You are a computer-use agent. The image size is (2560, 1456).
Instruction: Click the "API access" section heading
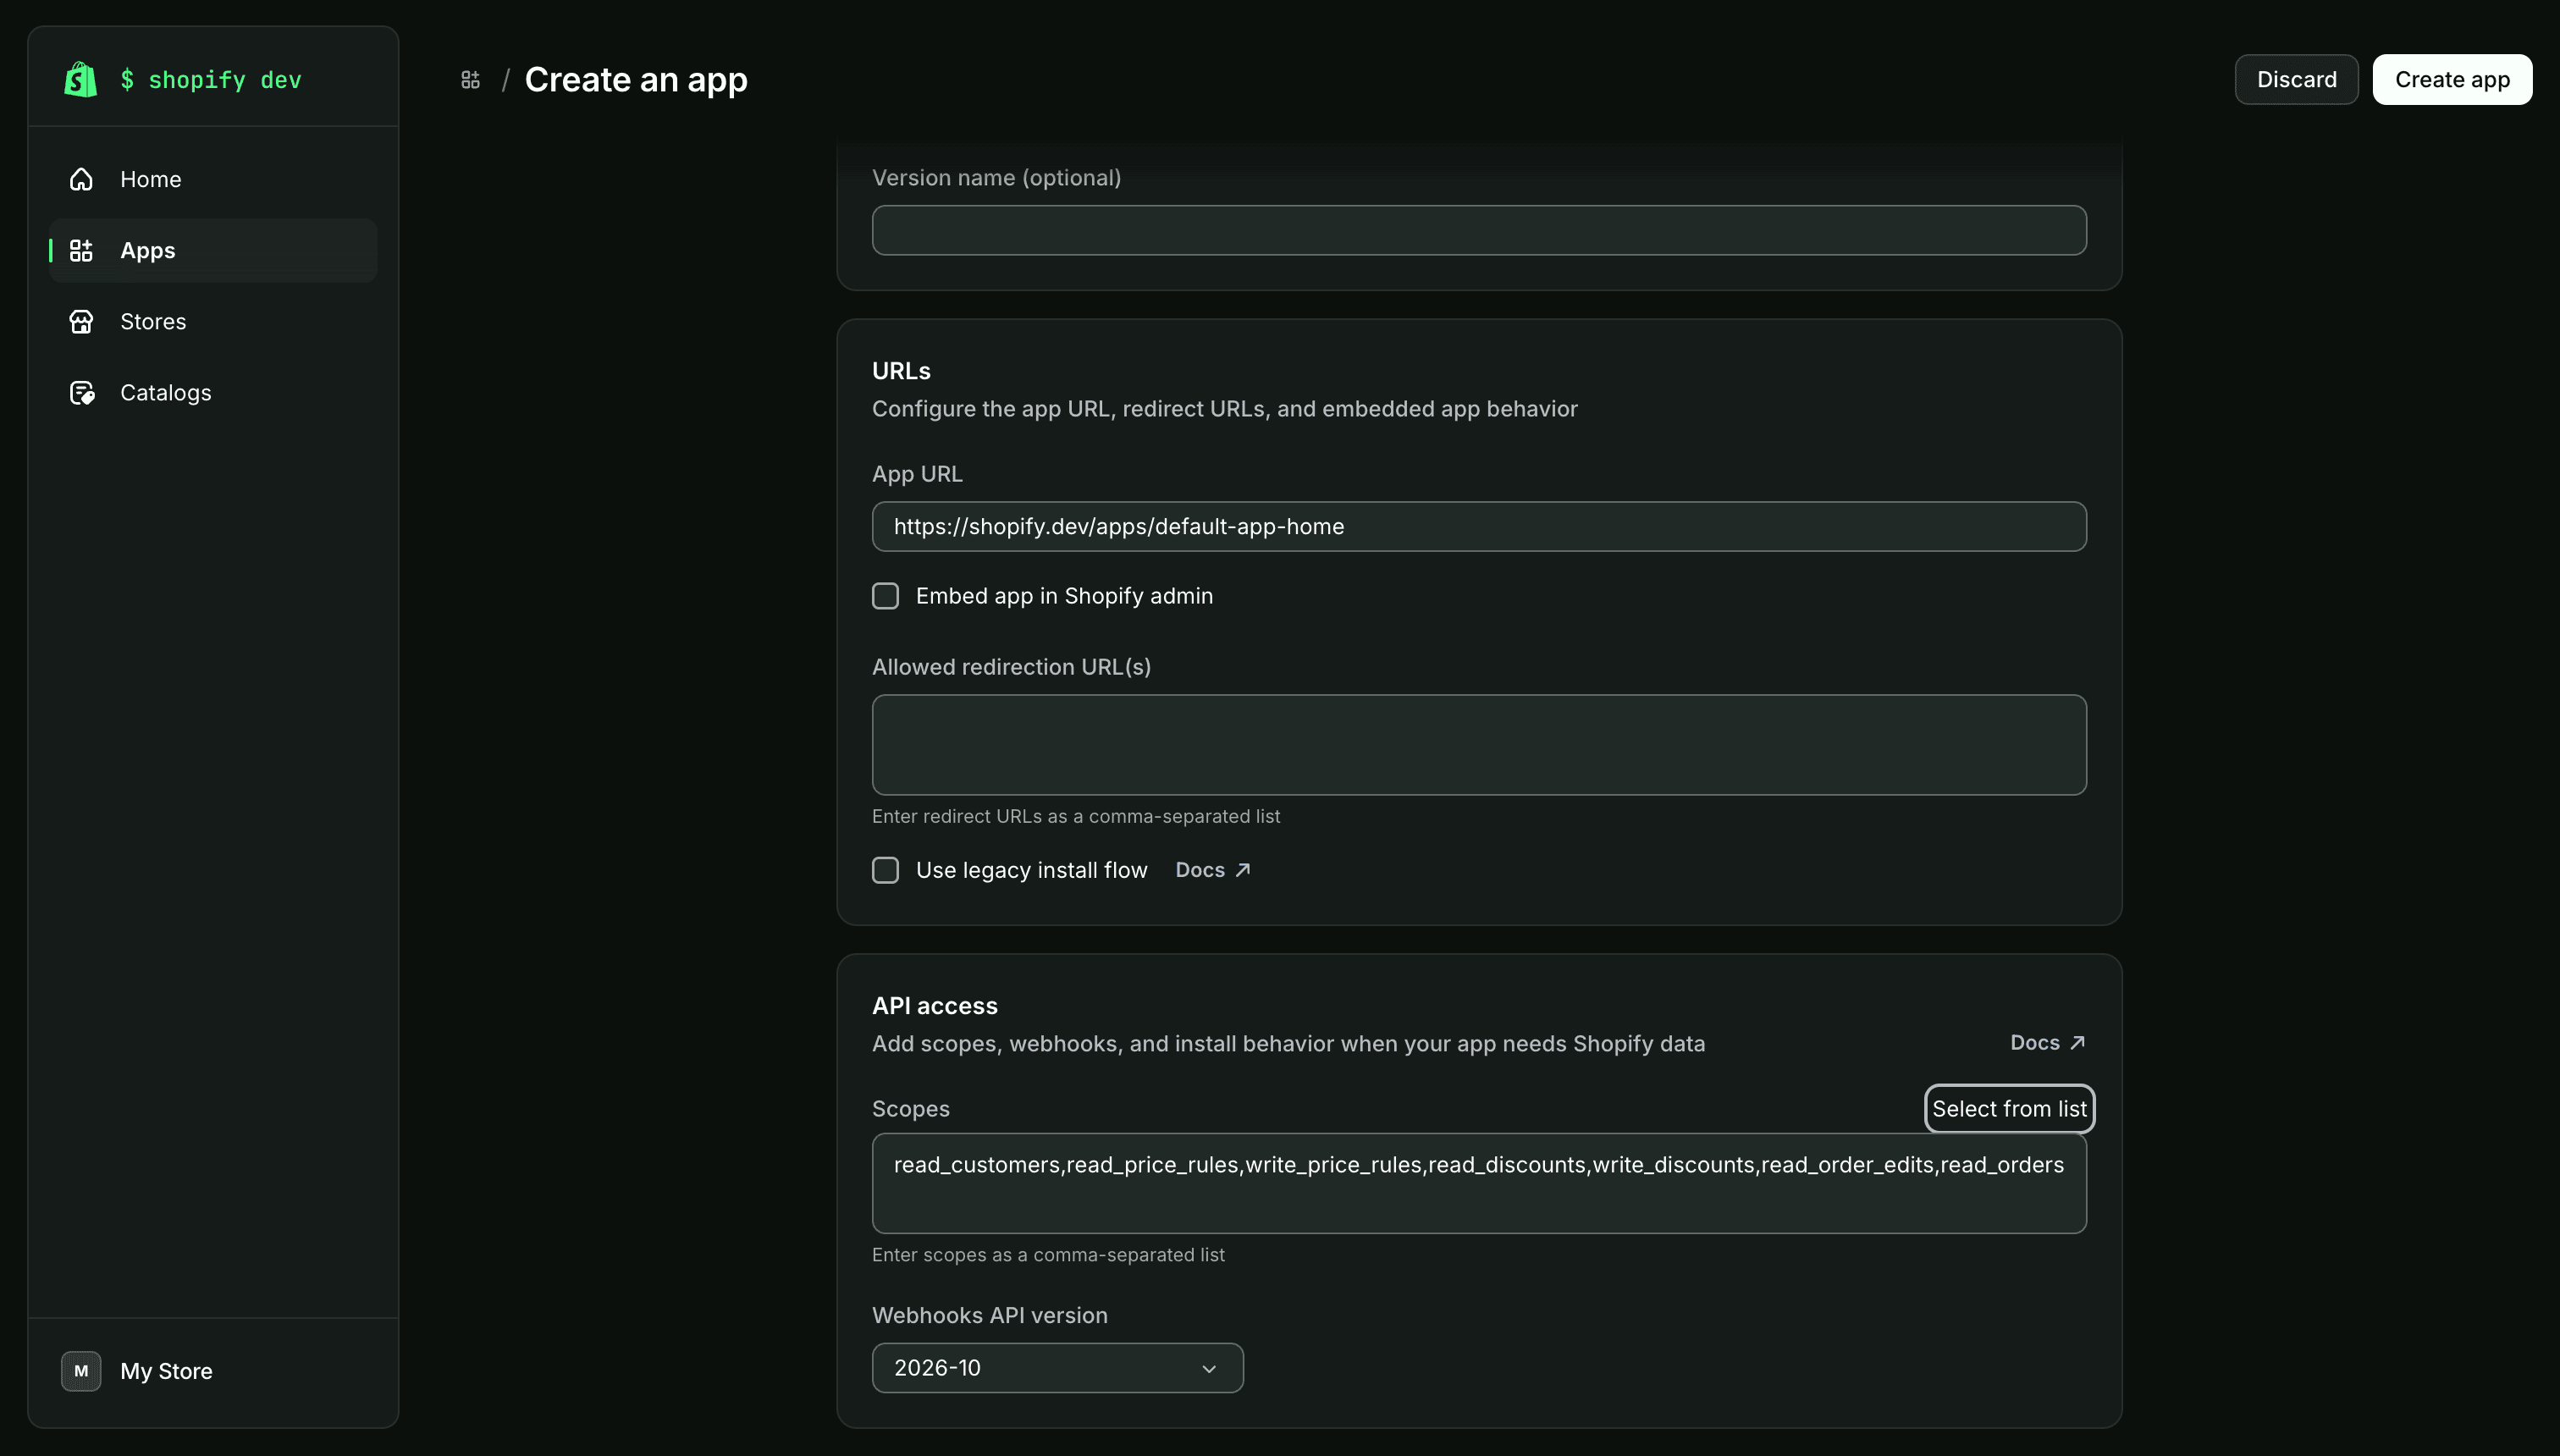click(934, 1006)
